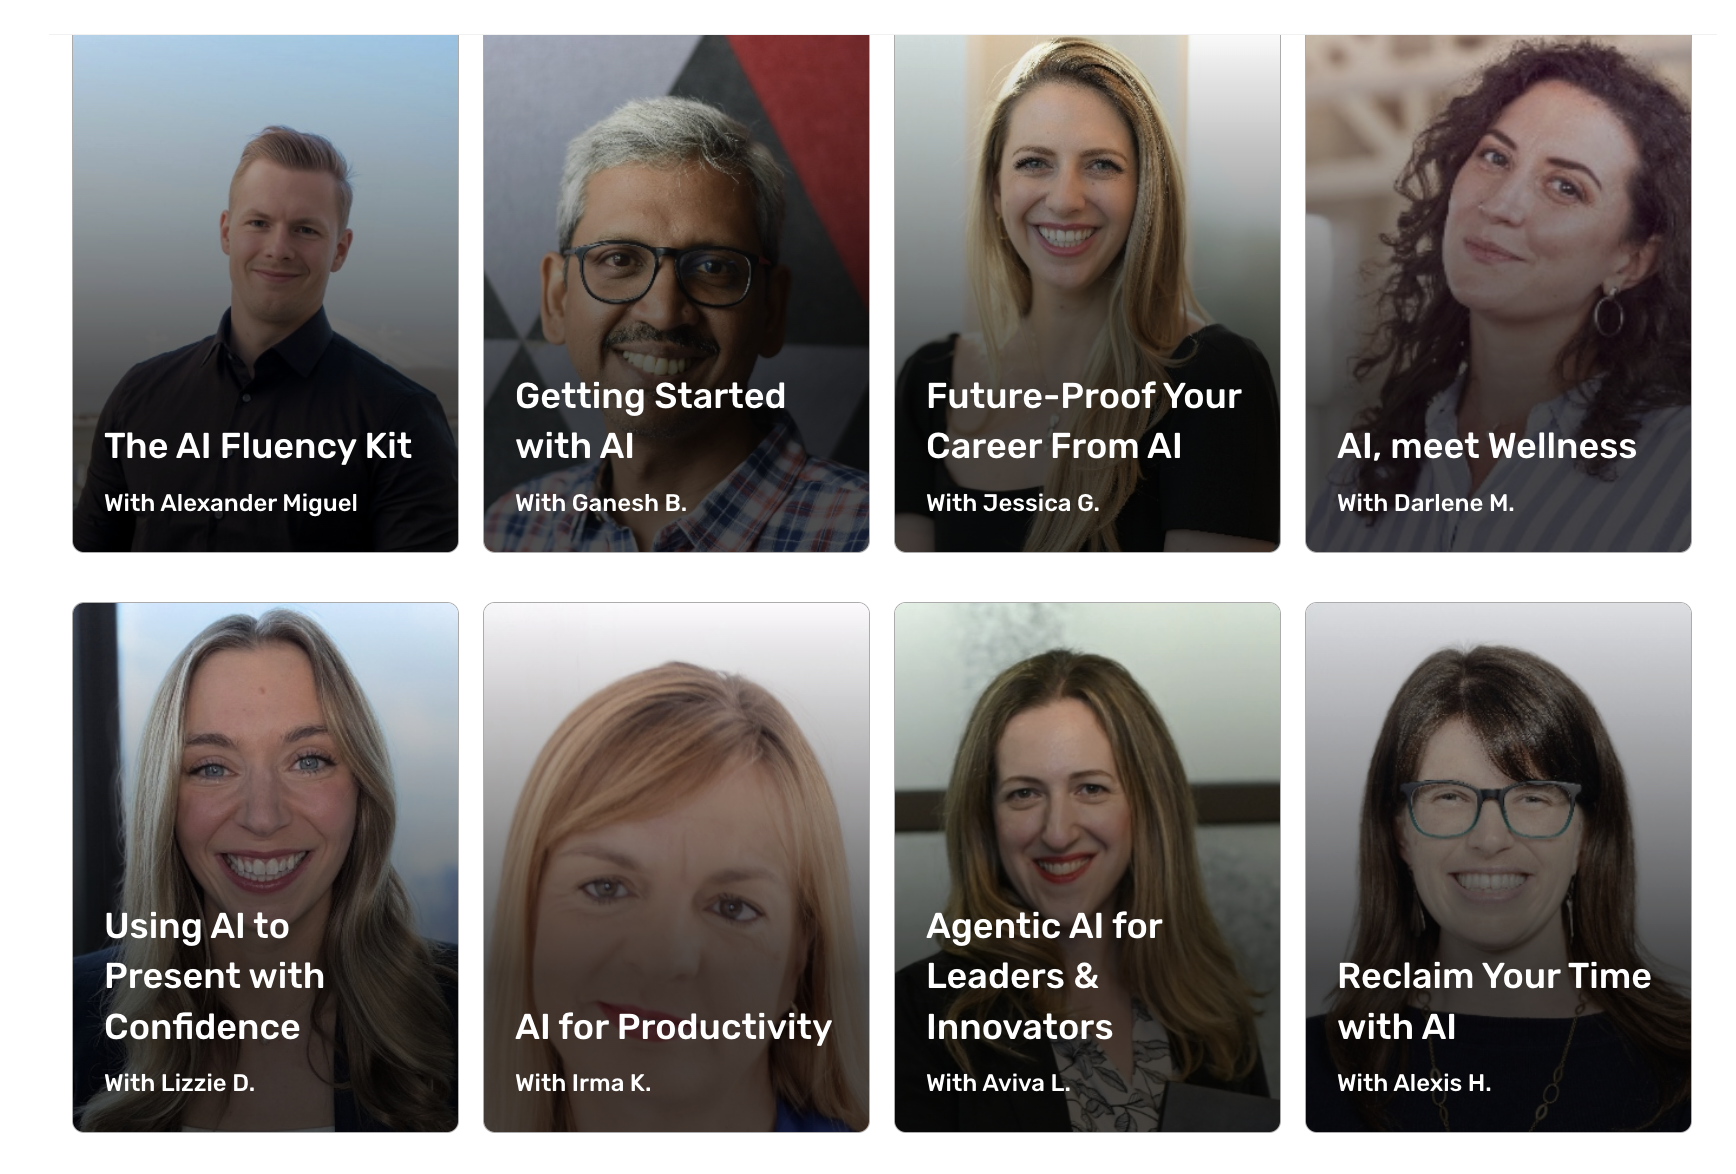Image resolution: width=1736 pixels, height=1174 pixels.
Task: Click 'Reclaim Your Time with AI' title
Action: click(x=1494, y=1001)
